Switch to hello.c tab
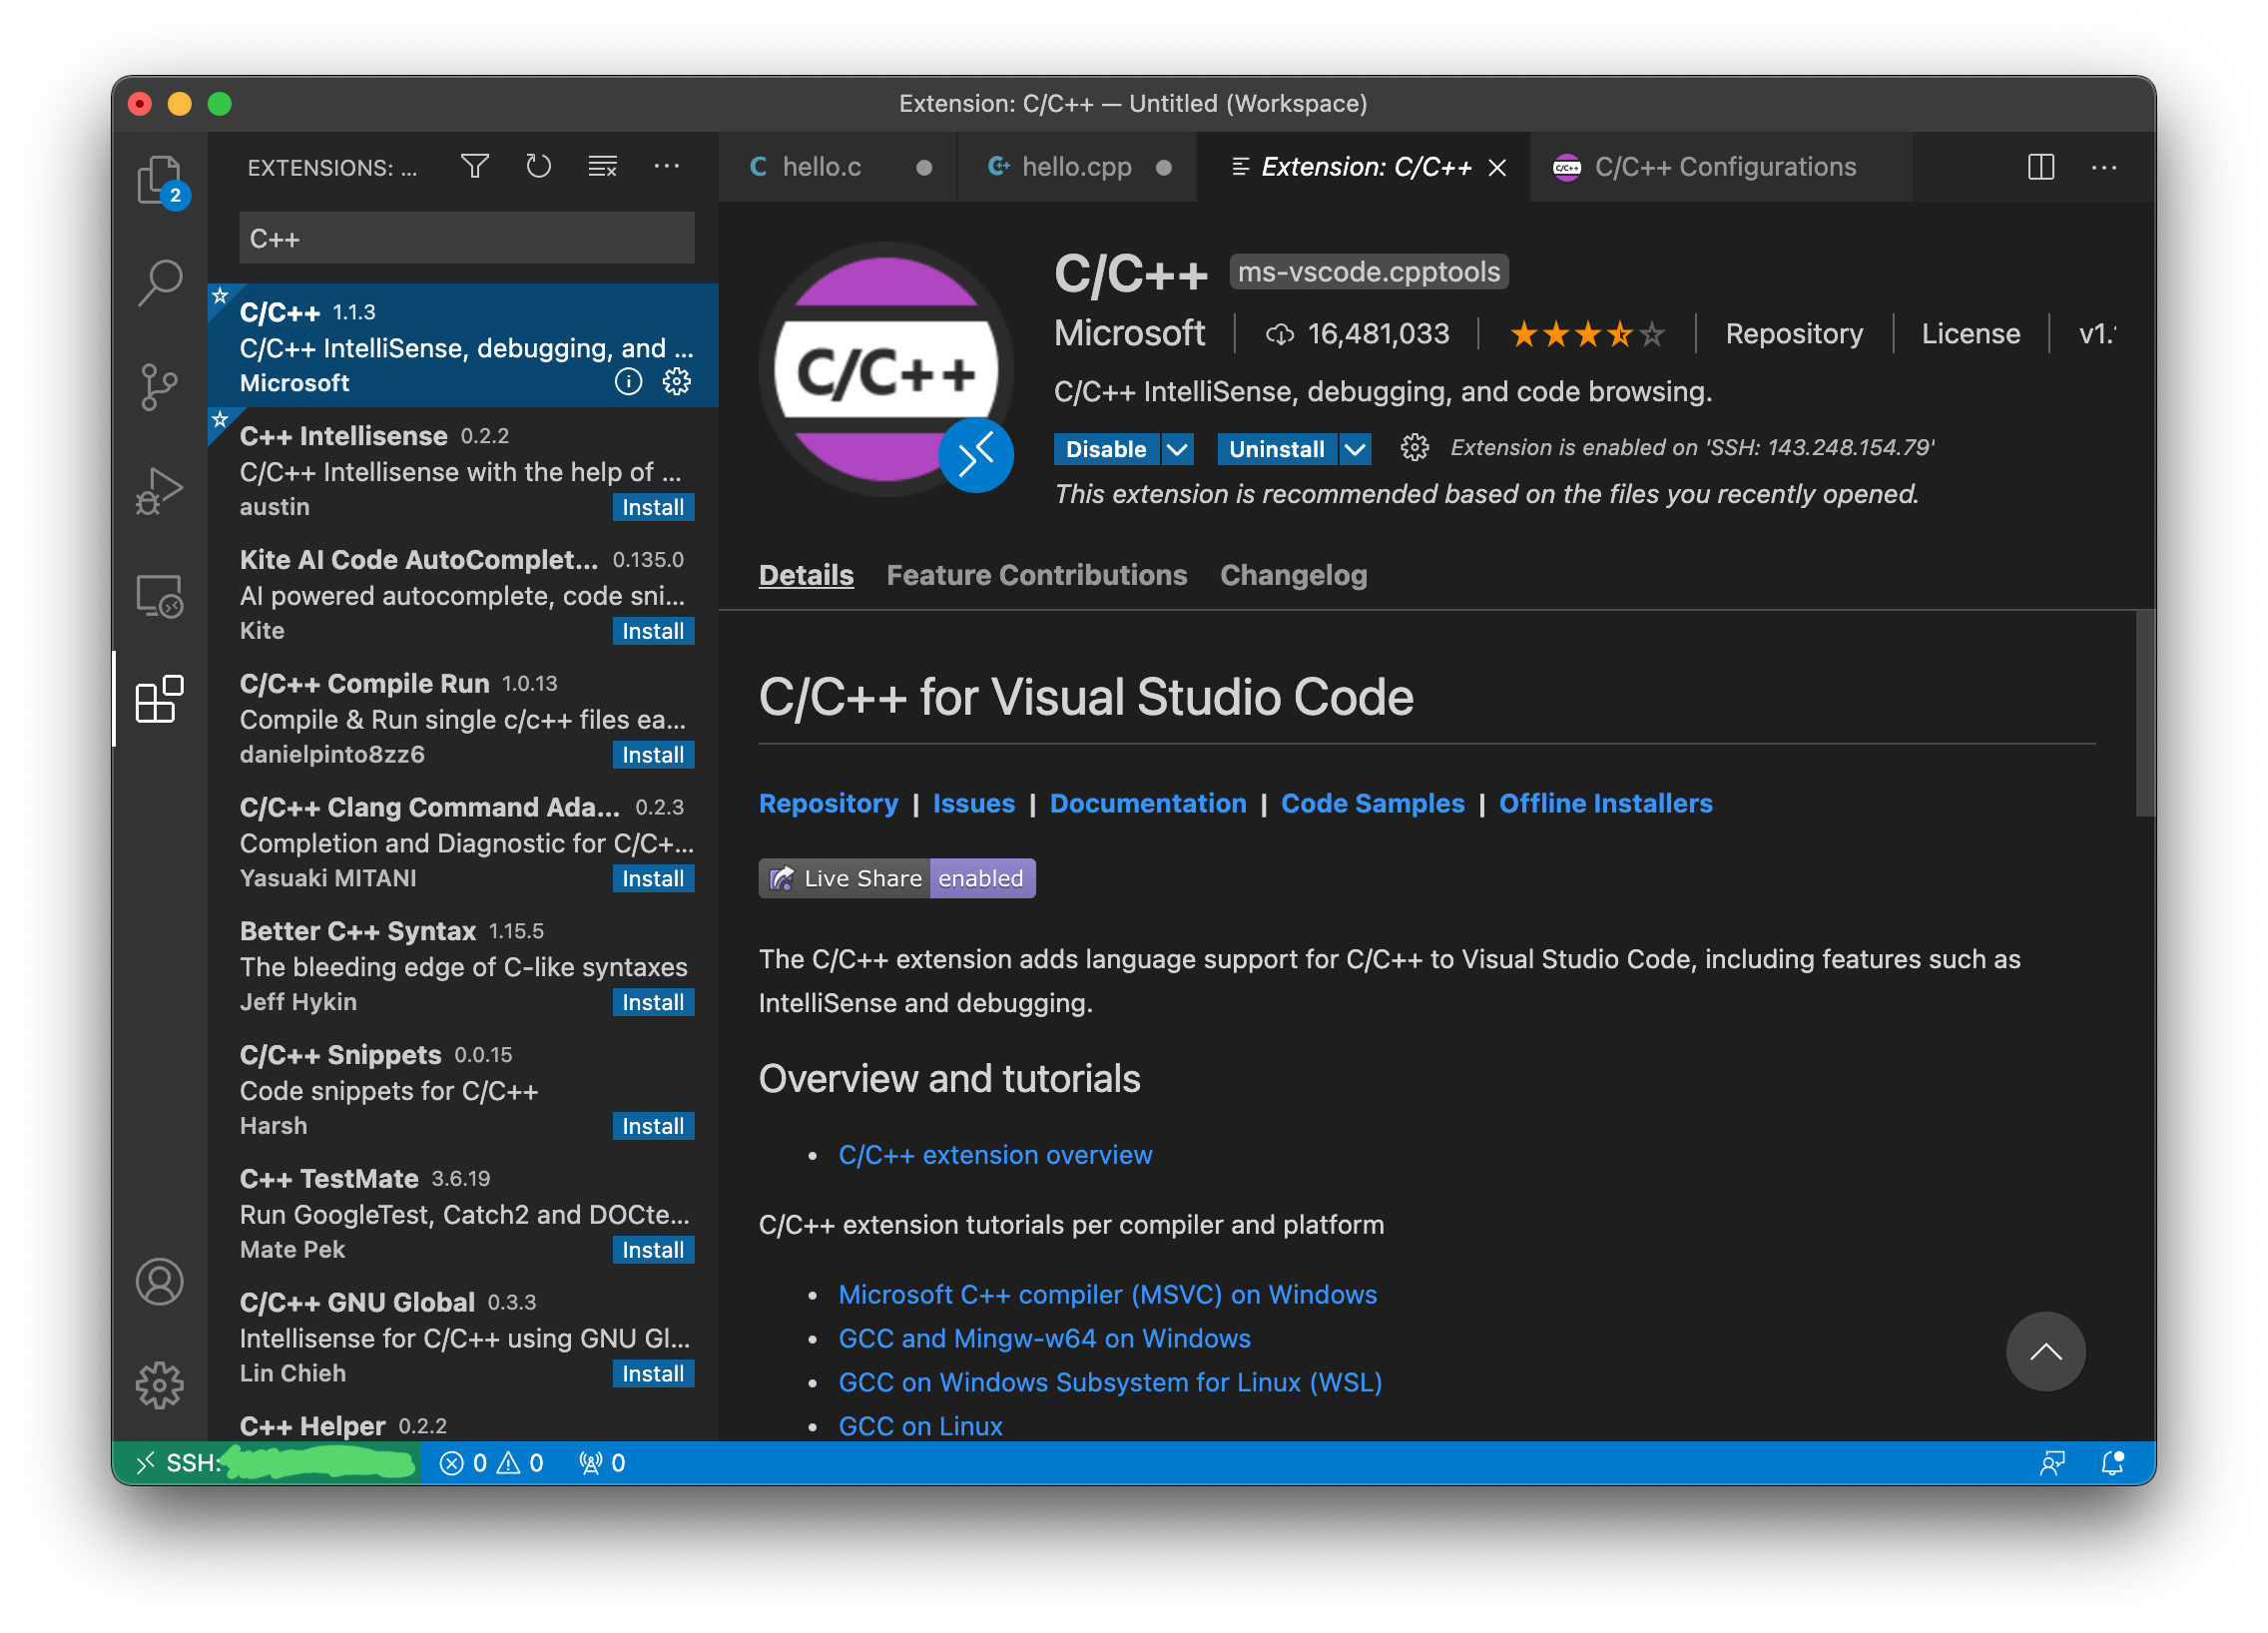This screenshot has height=1633, width=2268. coord(838,167)
